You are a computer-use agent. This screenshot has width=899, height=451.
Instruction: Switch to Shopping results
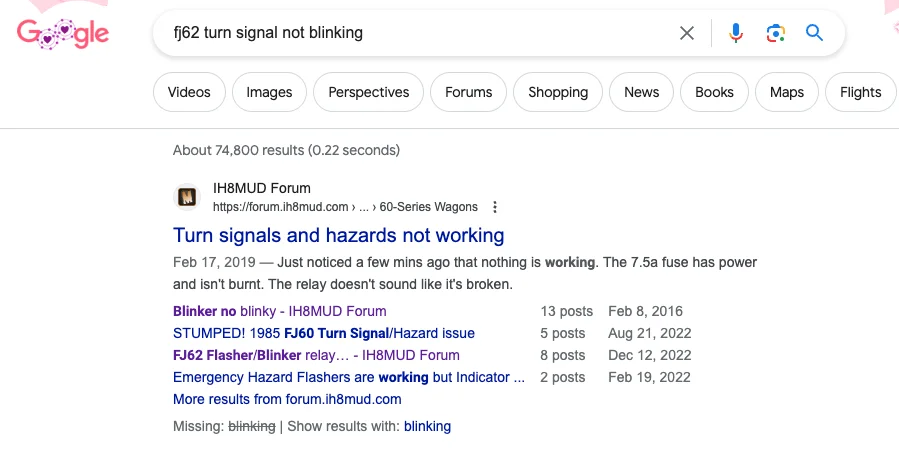557,92
